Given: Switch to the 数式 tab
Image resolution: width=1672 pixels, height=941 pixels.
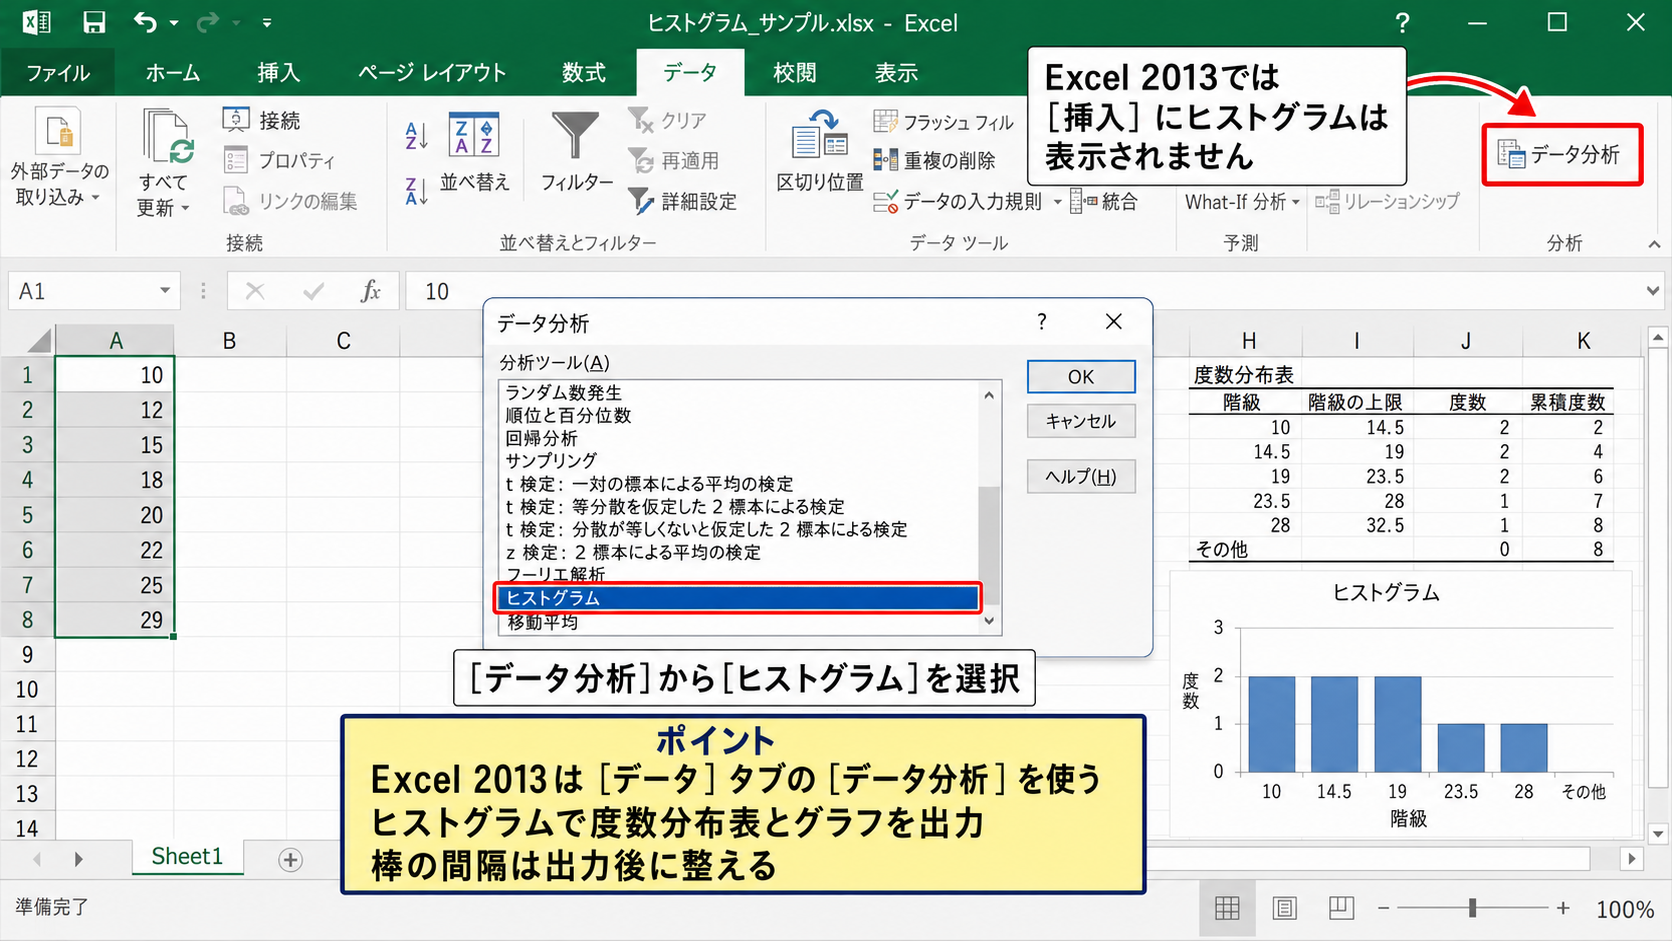Looking at the screenshot, I should coord(584,73).
